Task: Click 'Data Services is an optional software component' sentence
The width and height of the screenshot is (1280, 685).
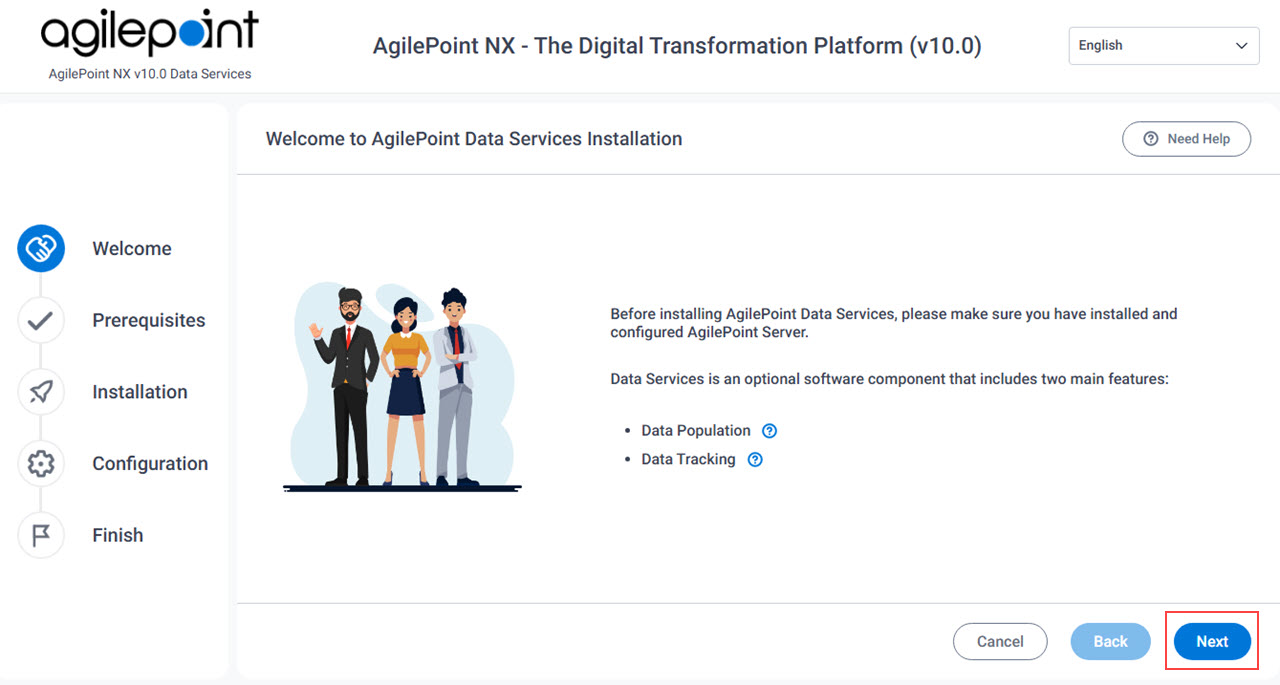Action: 889,380
